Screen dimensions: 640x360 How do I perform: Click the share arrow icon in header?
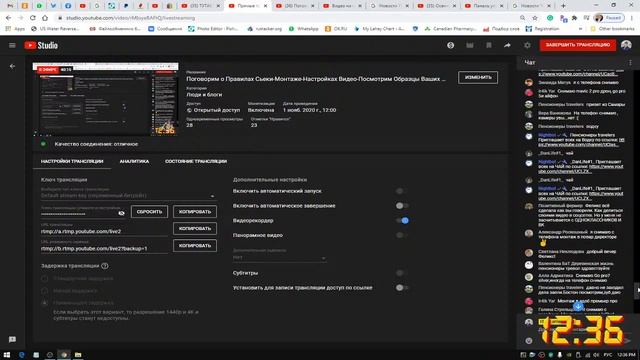(507, 45)
